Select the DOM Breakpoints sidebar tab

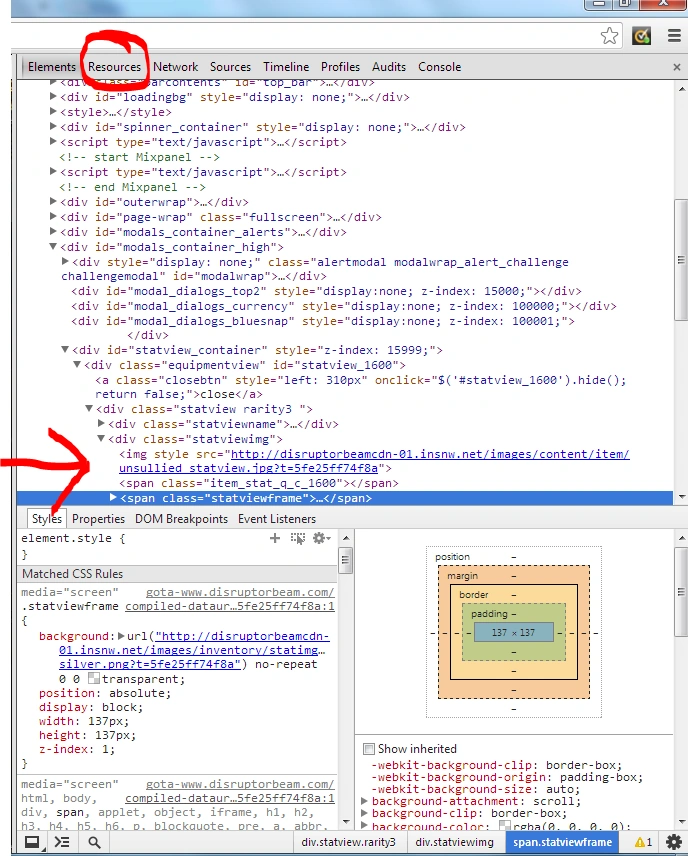coord(181,519)
